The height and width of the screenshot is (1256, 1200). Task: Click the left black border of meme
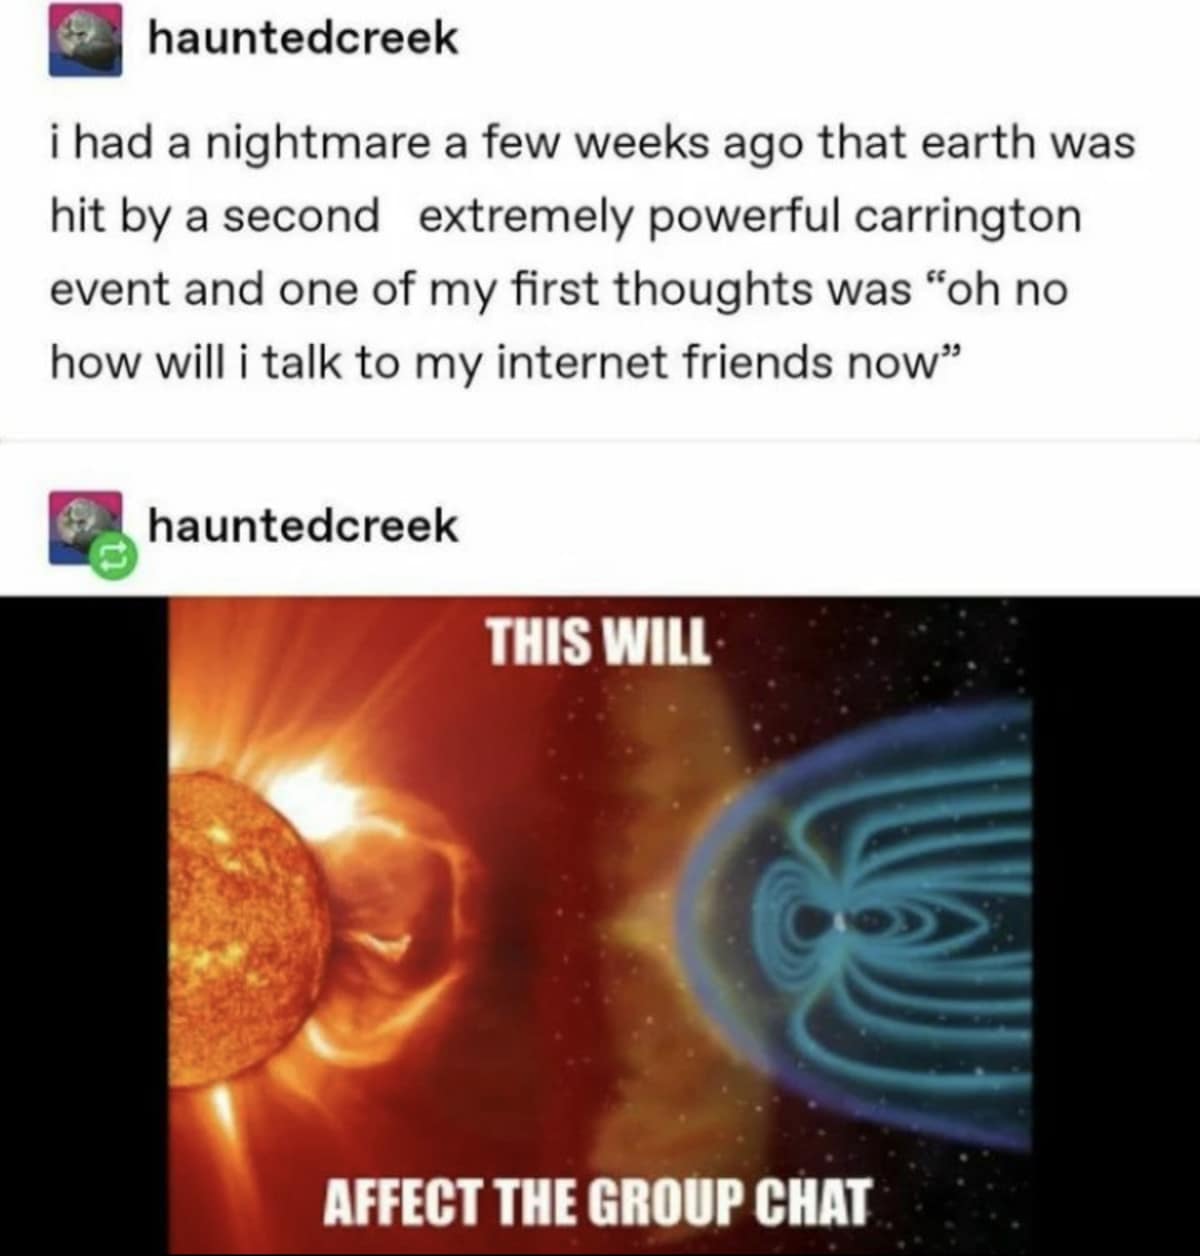coord(83,925)
